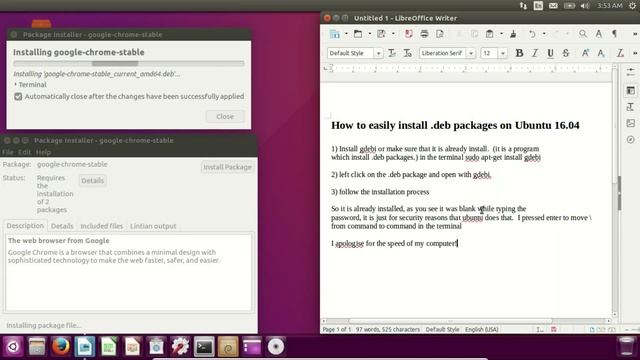Click the Spelling check icon in Writer

pos(599,34)
